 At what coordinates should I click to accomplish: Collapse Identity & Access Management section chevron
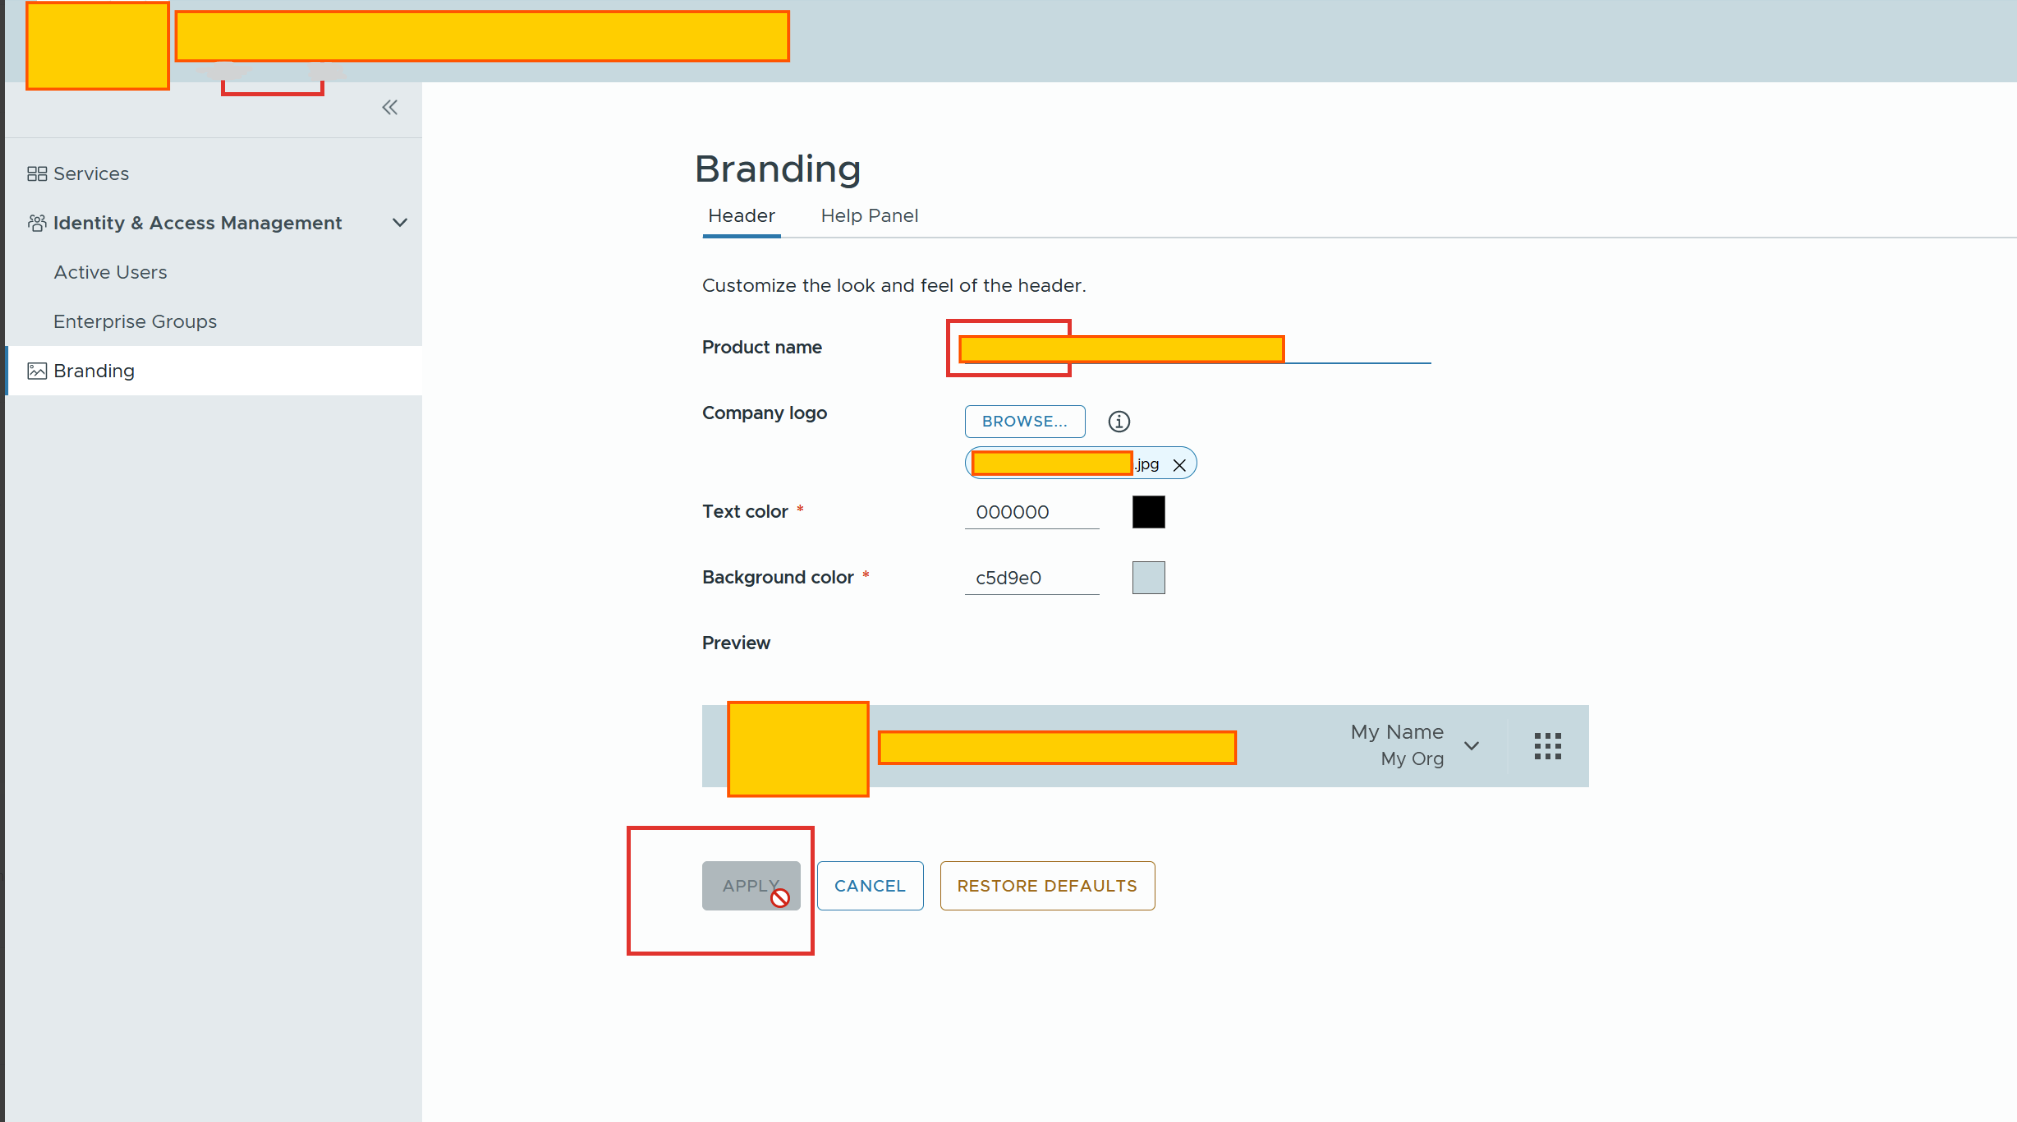(x=400, y=223)
